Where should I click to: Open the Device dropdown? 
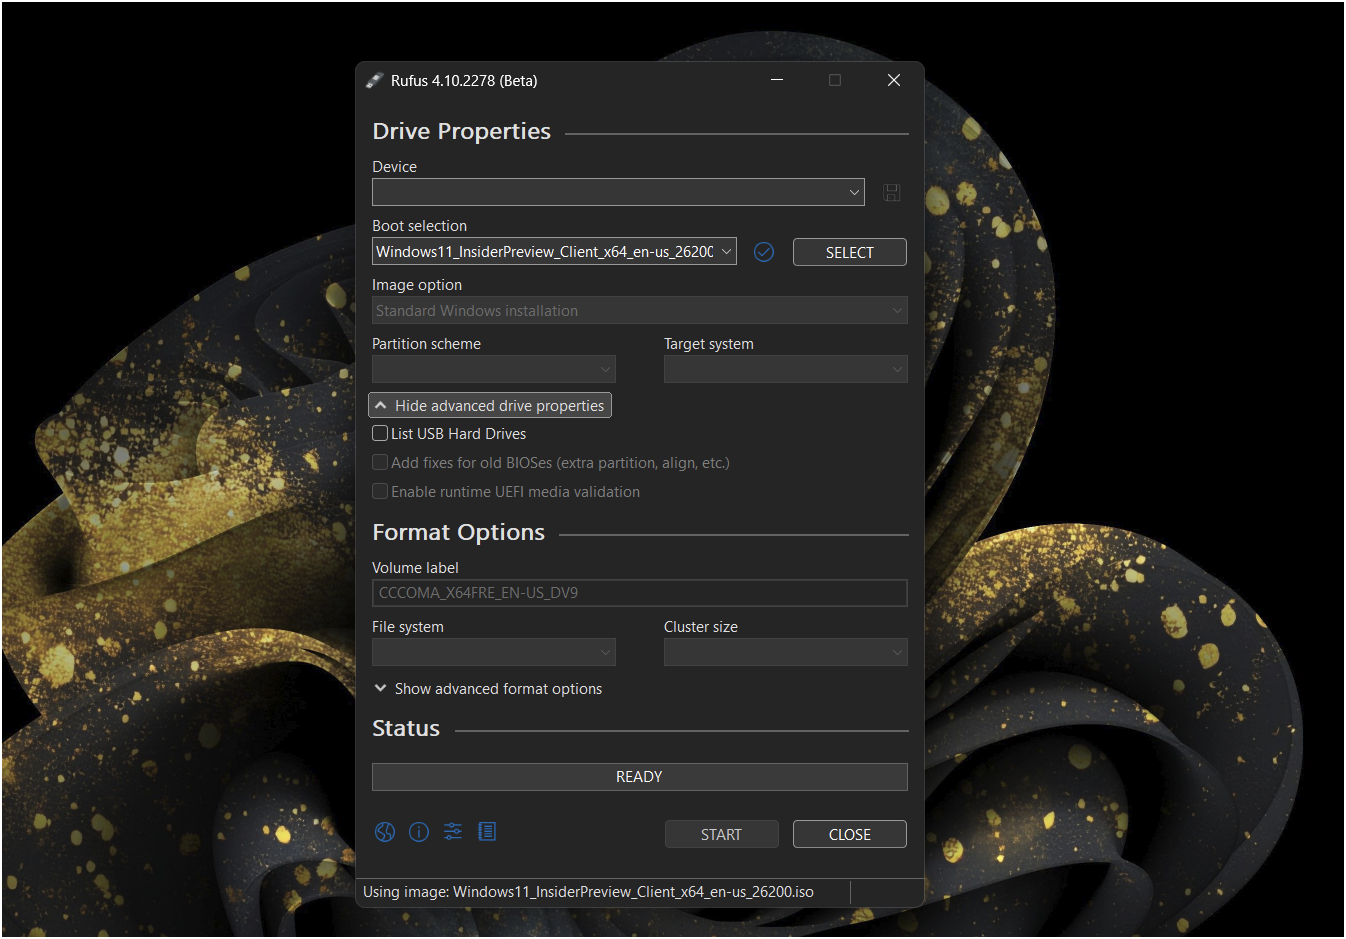point(618,192)
